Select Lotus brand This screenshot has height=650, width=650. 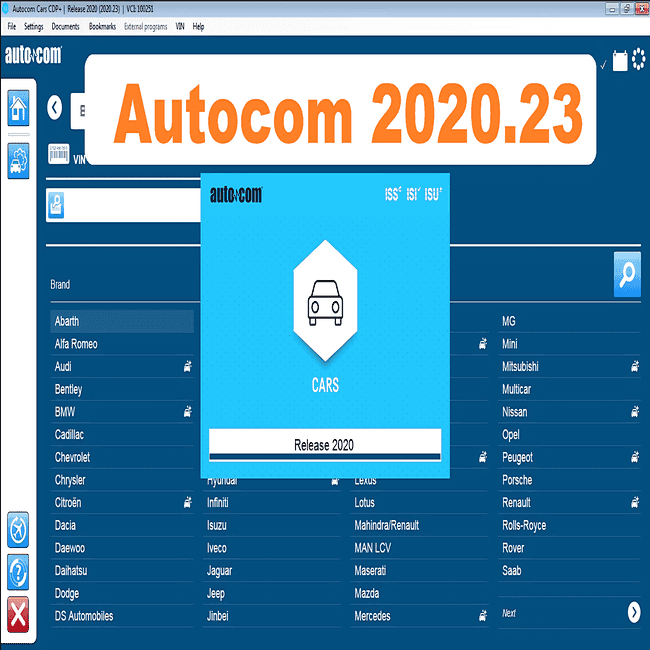tap(420, 502)
